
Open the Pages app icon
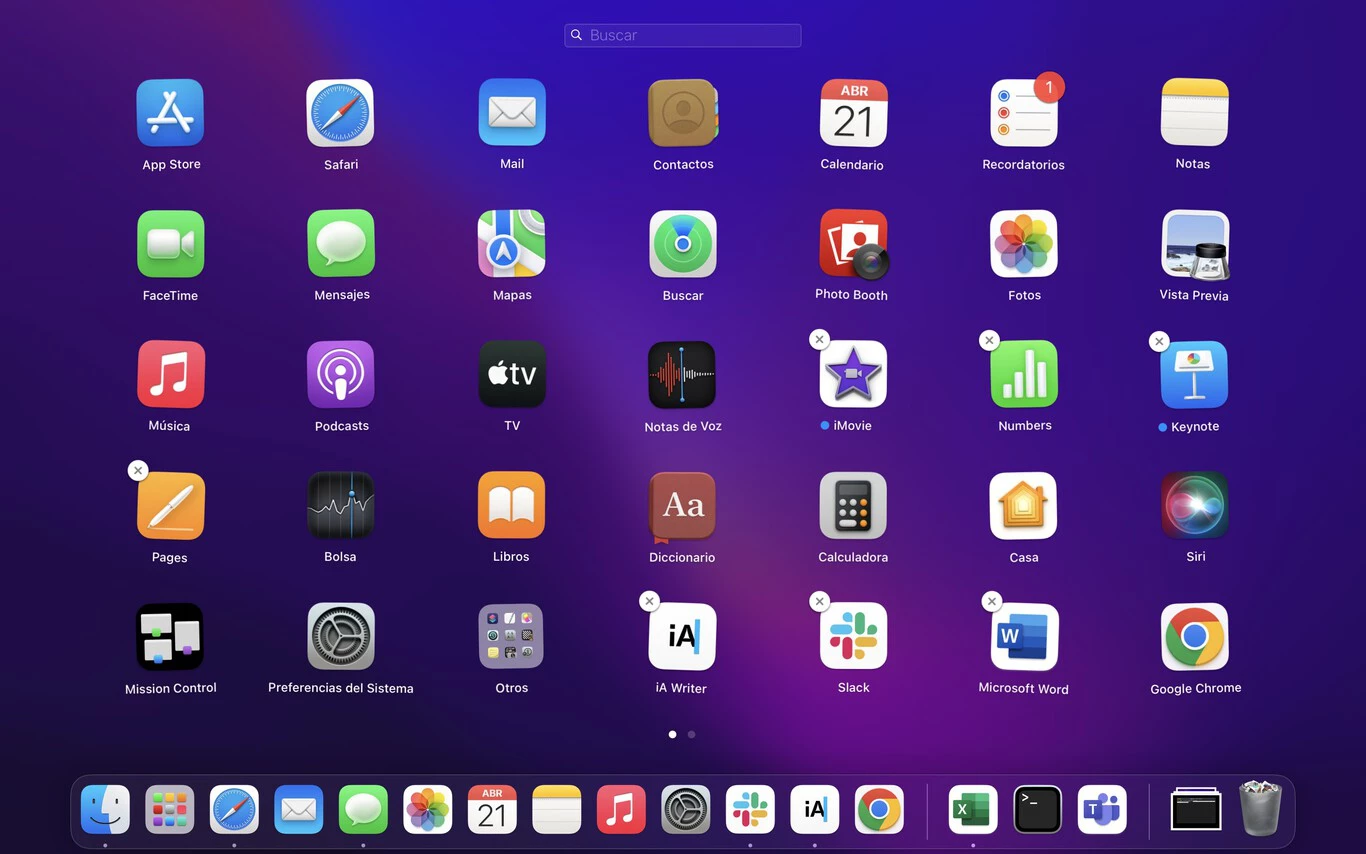170,506
